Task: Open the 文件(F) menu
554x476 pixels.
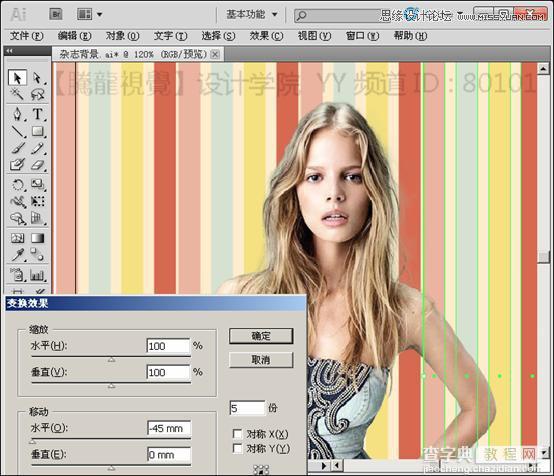Action: point(26,36)
